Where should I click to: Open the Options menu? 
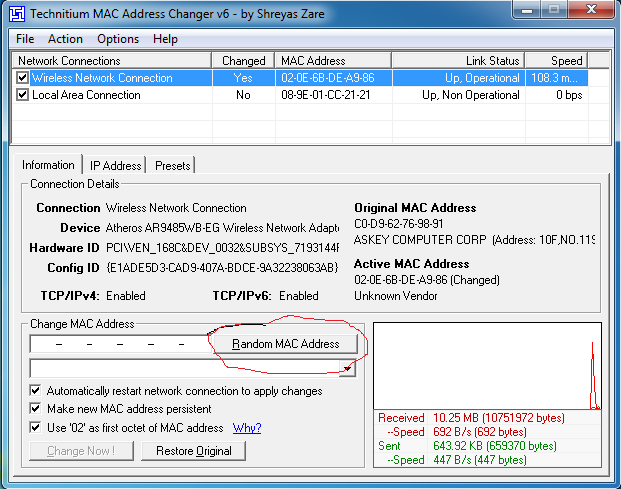pyautogui.click(x=118, y=39)
